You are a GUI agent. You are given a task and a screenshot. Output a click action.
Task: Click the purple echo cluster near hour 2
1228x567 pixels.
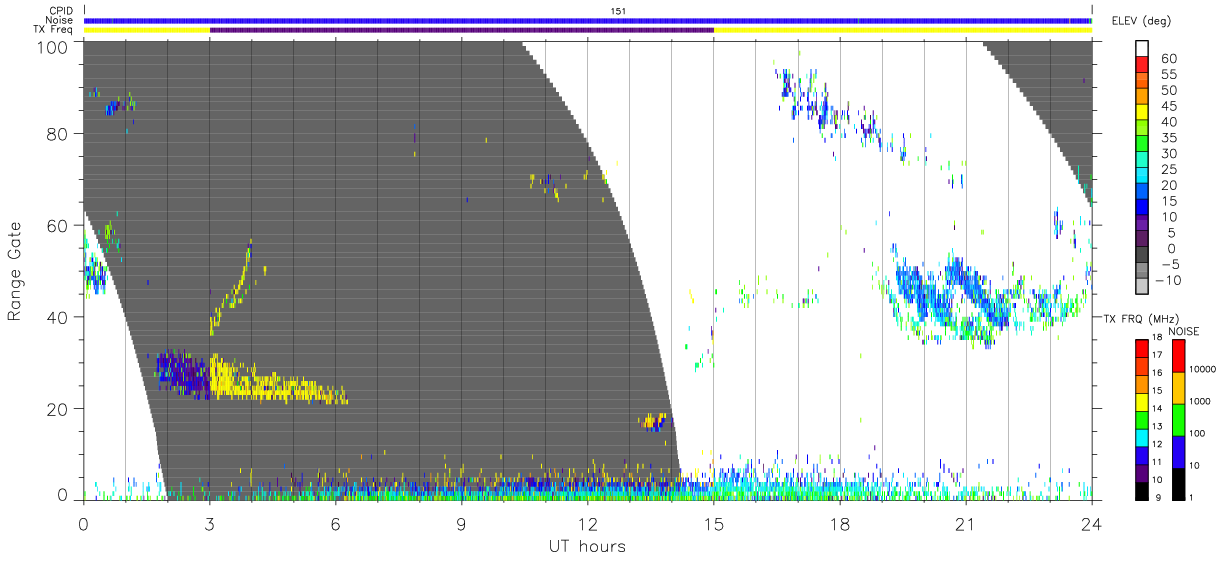[x=182, y=373]
